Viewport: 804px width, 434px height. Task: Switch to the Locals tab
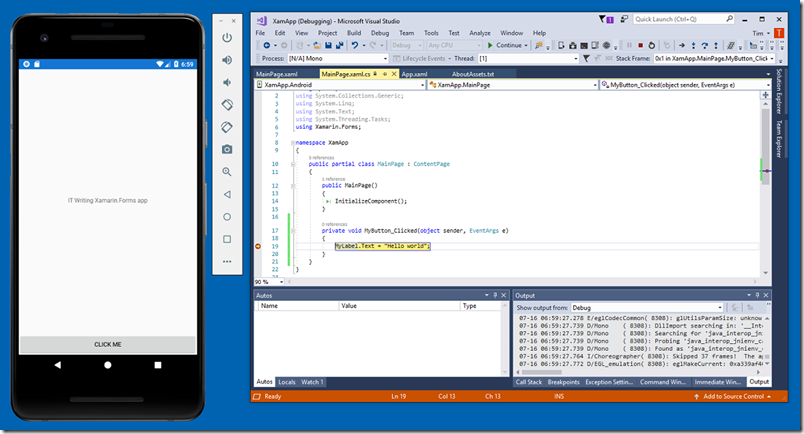coord(287,382)
